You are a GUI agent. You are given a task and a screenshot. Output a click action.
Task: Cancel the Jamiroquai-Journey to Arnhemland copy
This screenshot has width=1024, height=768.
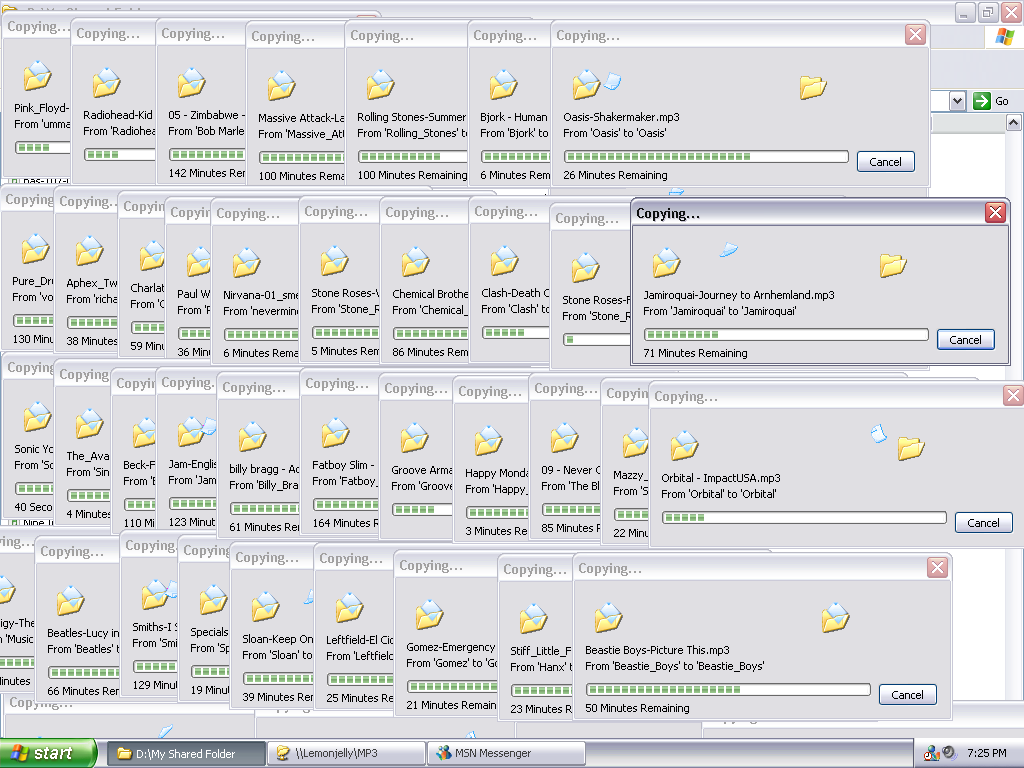[965, 340]
